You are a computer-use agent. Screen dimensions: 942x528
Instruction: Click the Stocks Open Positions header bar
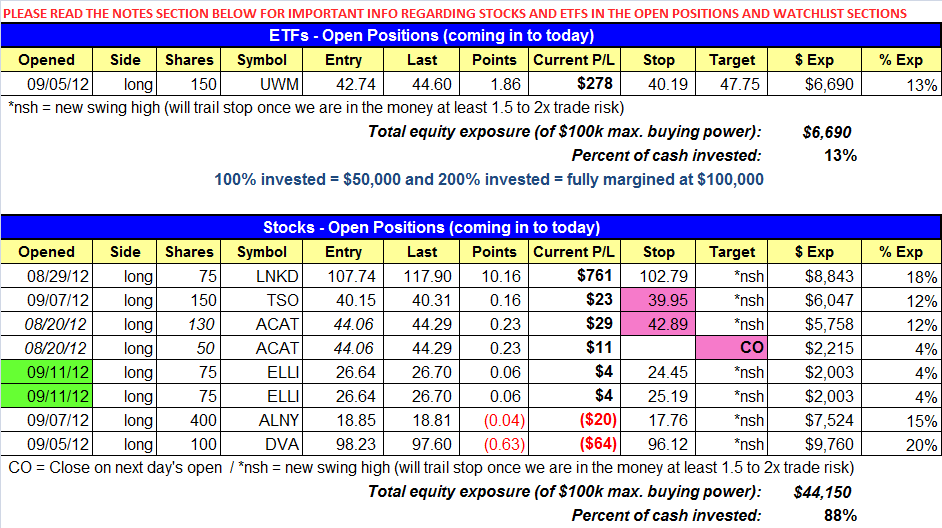coord(470,228)
